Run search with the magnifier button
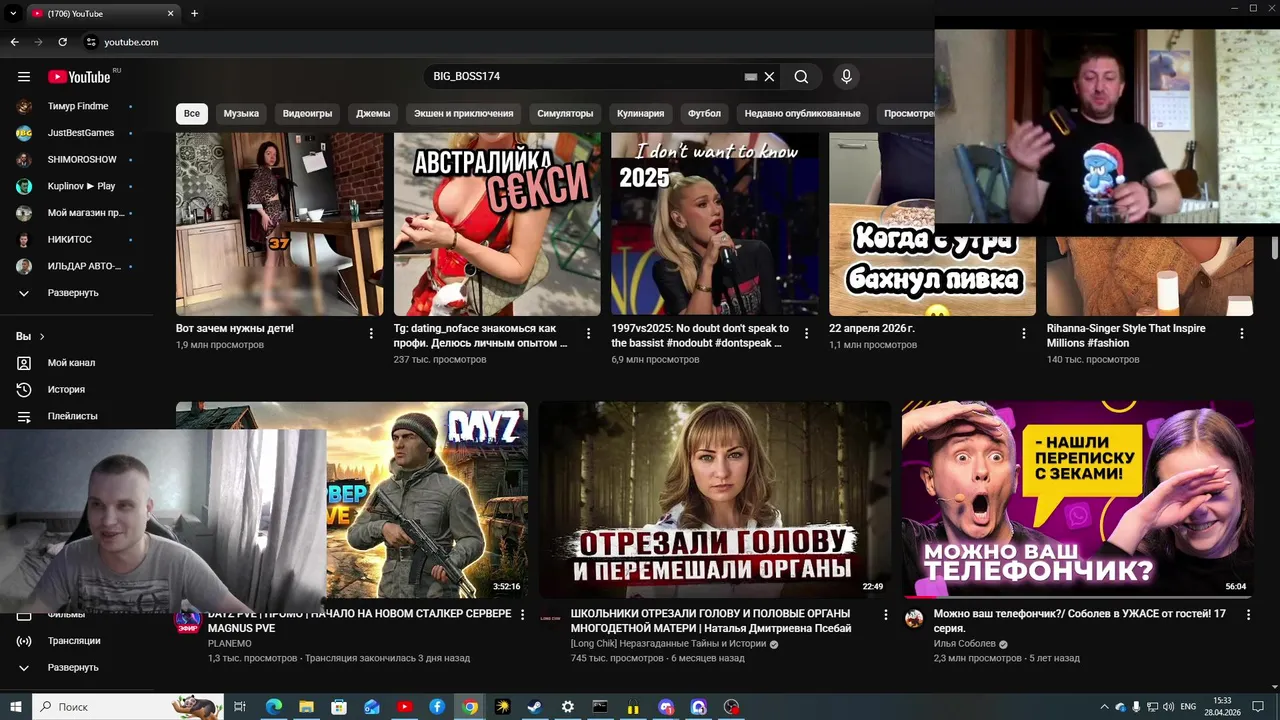This screenshot has height=720, width=1280. coord(801,77)
